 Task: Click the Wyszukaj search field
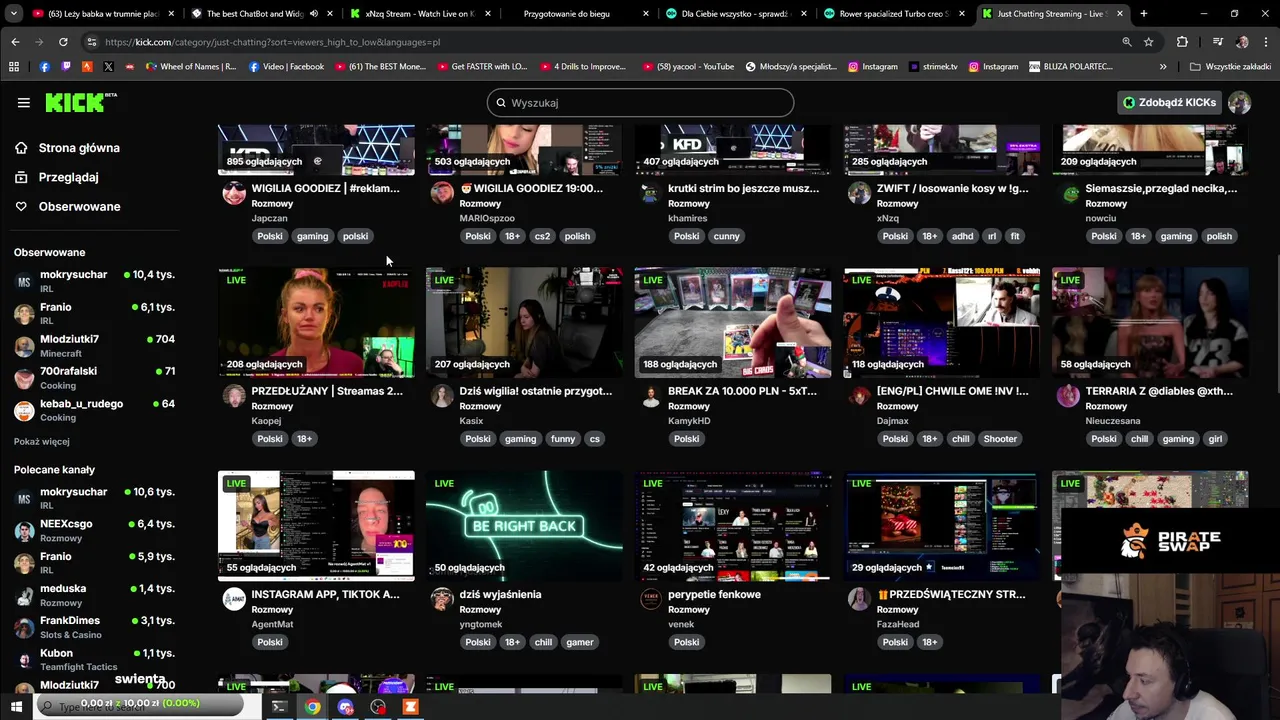click(640, 103)
